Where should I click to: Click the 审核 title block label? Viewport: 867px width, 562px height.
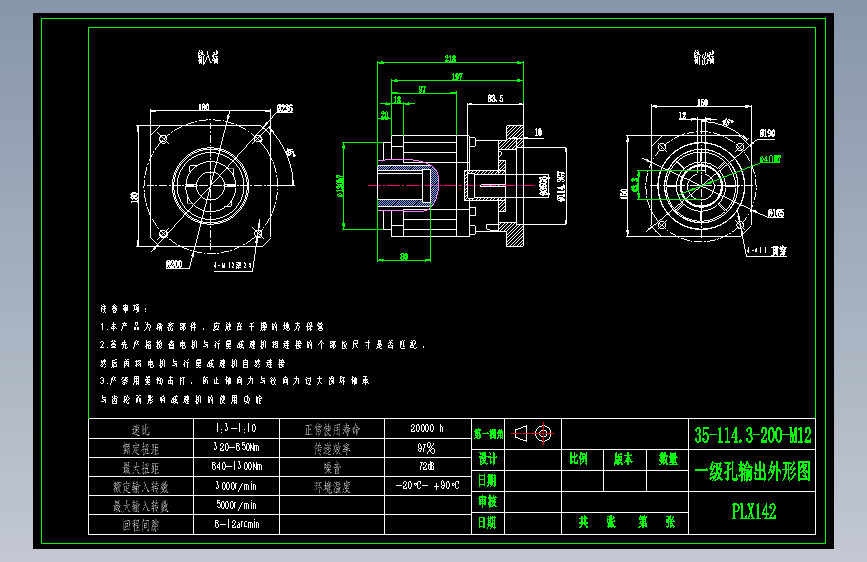[488, 502]
